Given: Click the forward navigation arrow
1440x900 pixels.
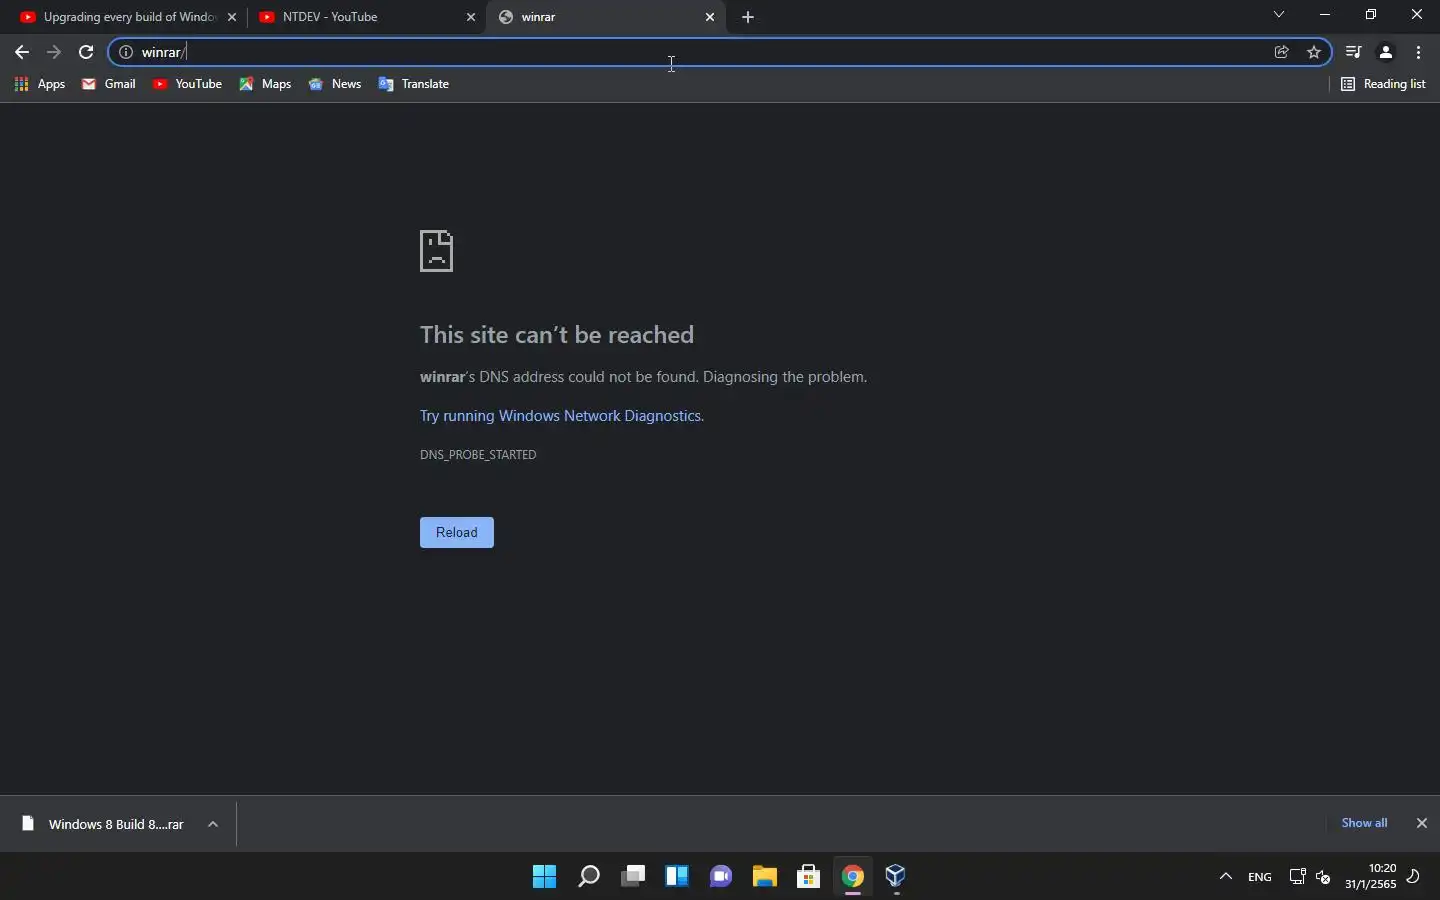Looking at the screenshot, I should coord(54,52).
